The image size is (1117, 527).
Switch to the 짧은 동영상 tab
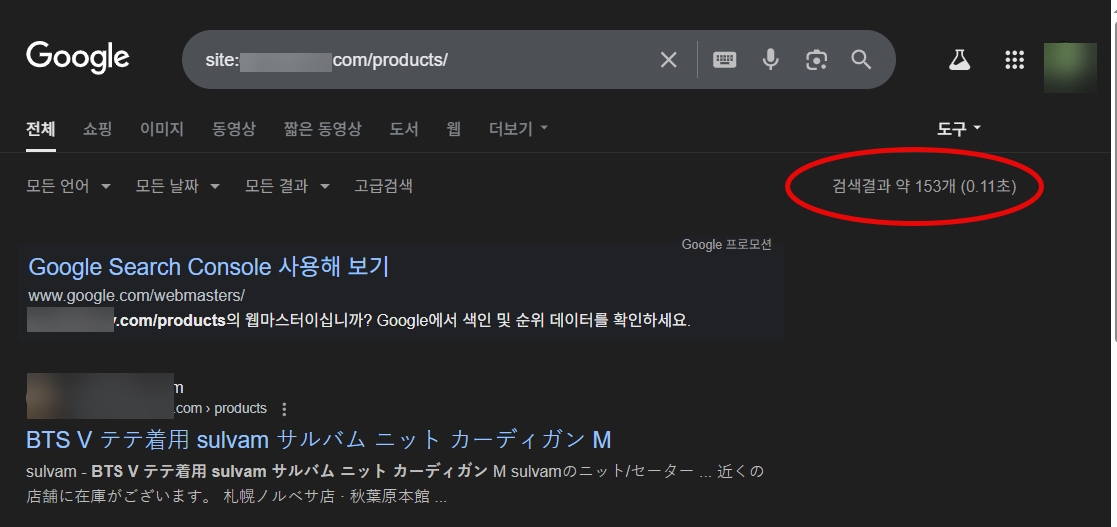323,129
